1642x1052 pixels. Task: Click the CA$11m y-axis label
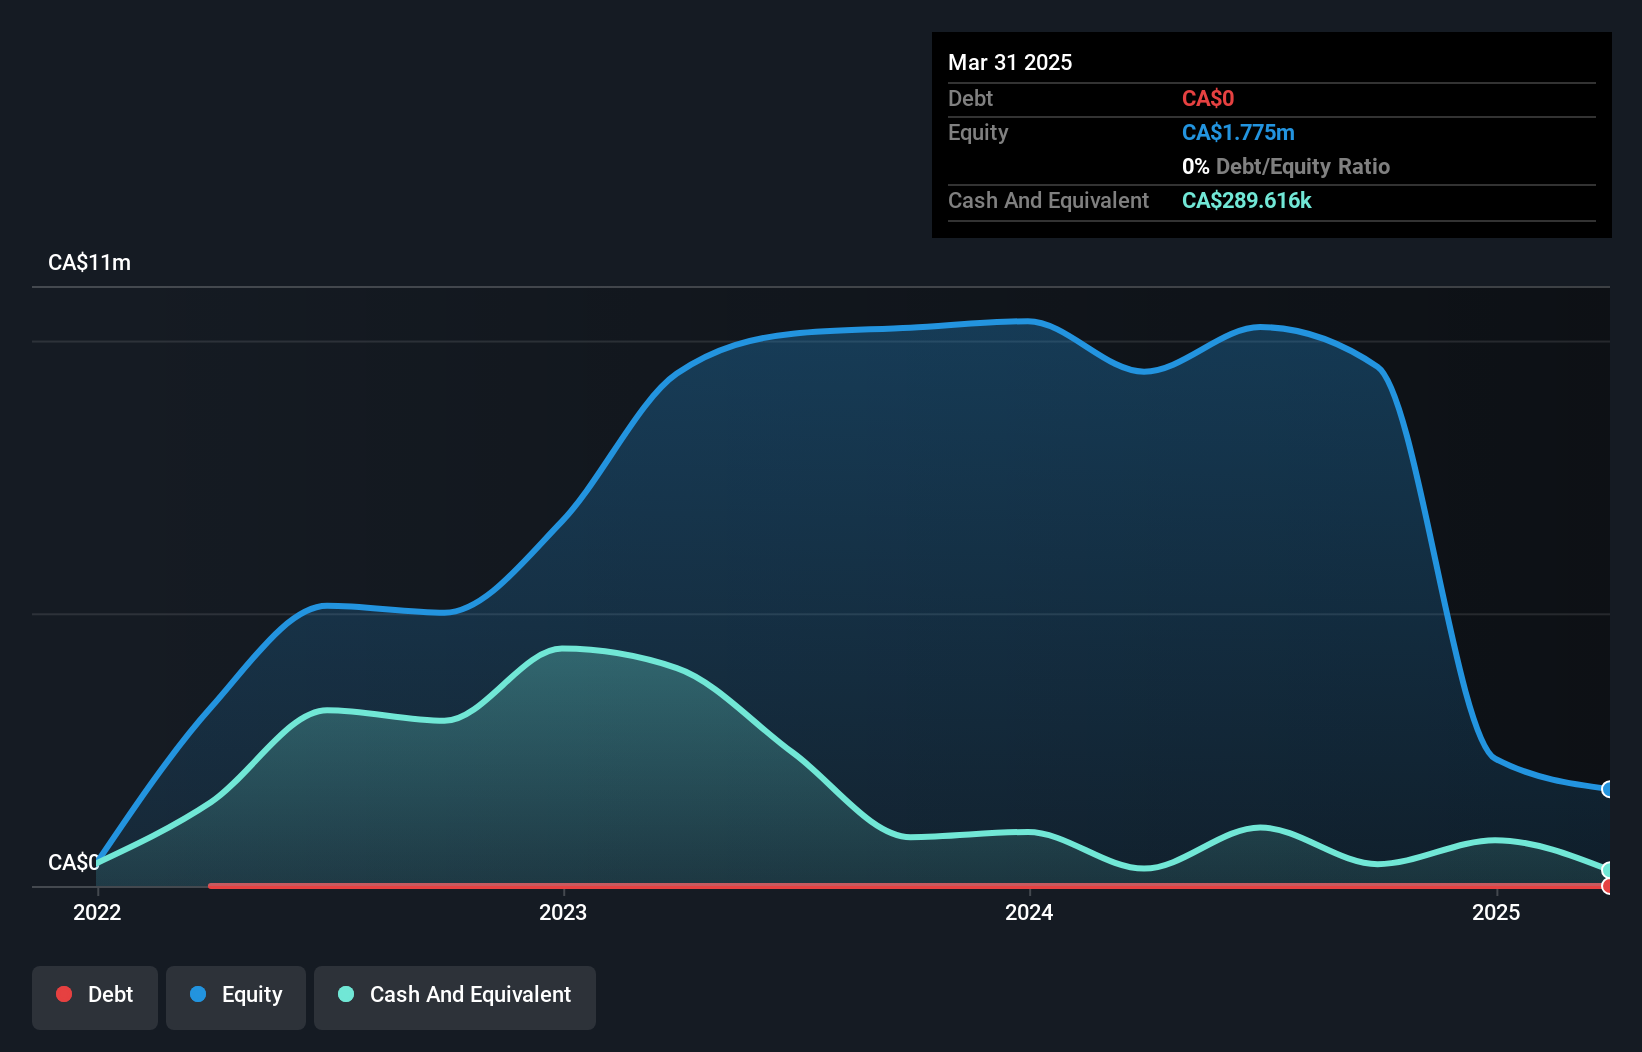(x=90, y=262)
